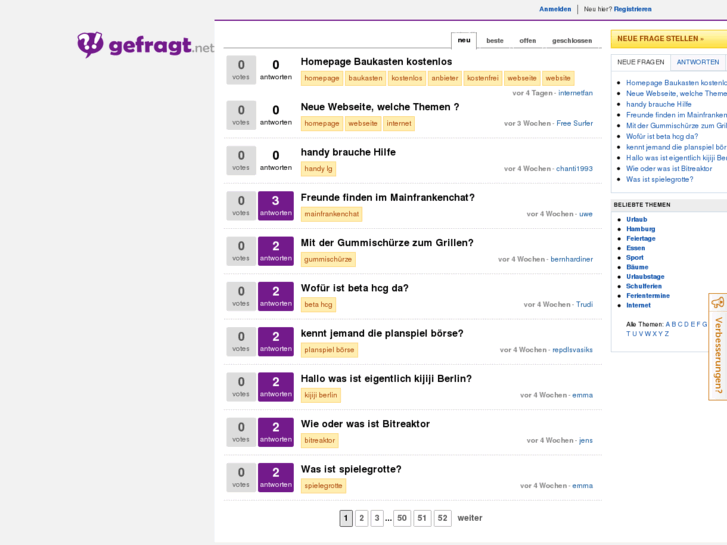Click the 3 antworten count box
727x545 pixels.
pos(276,206)
